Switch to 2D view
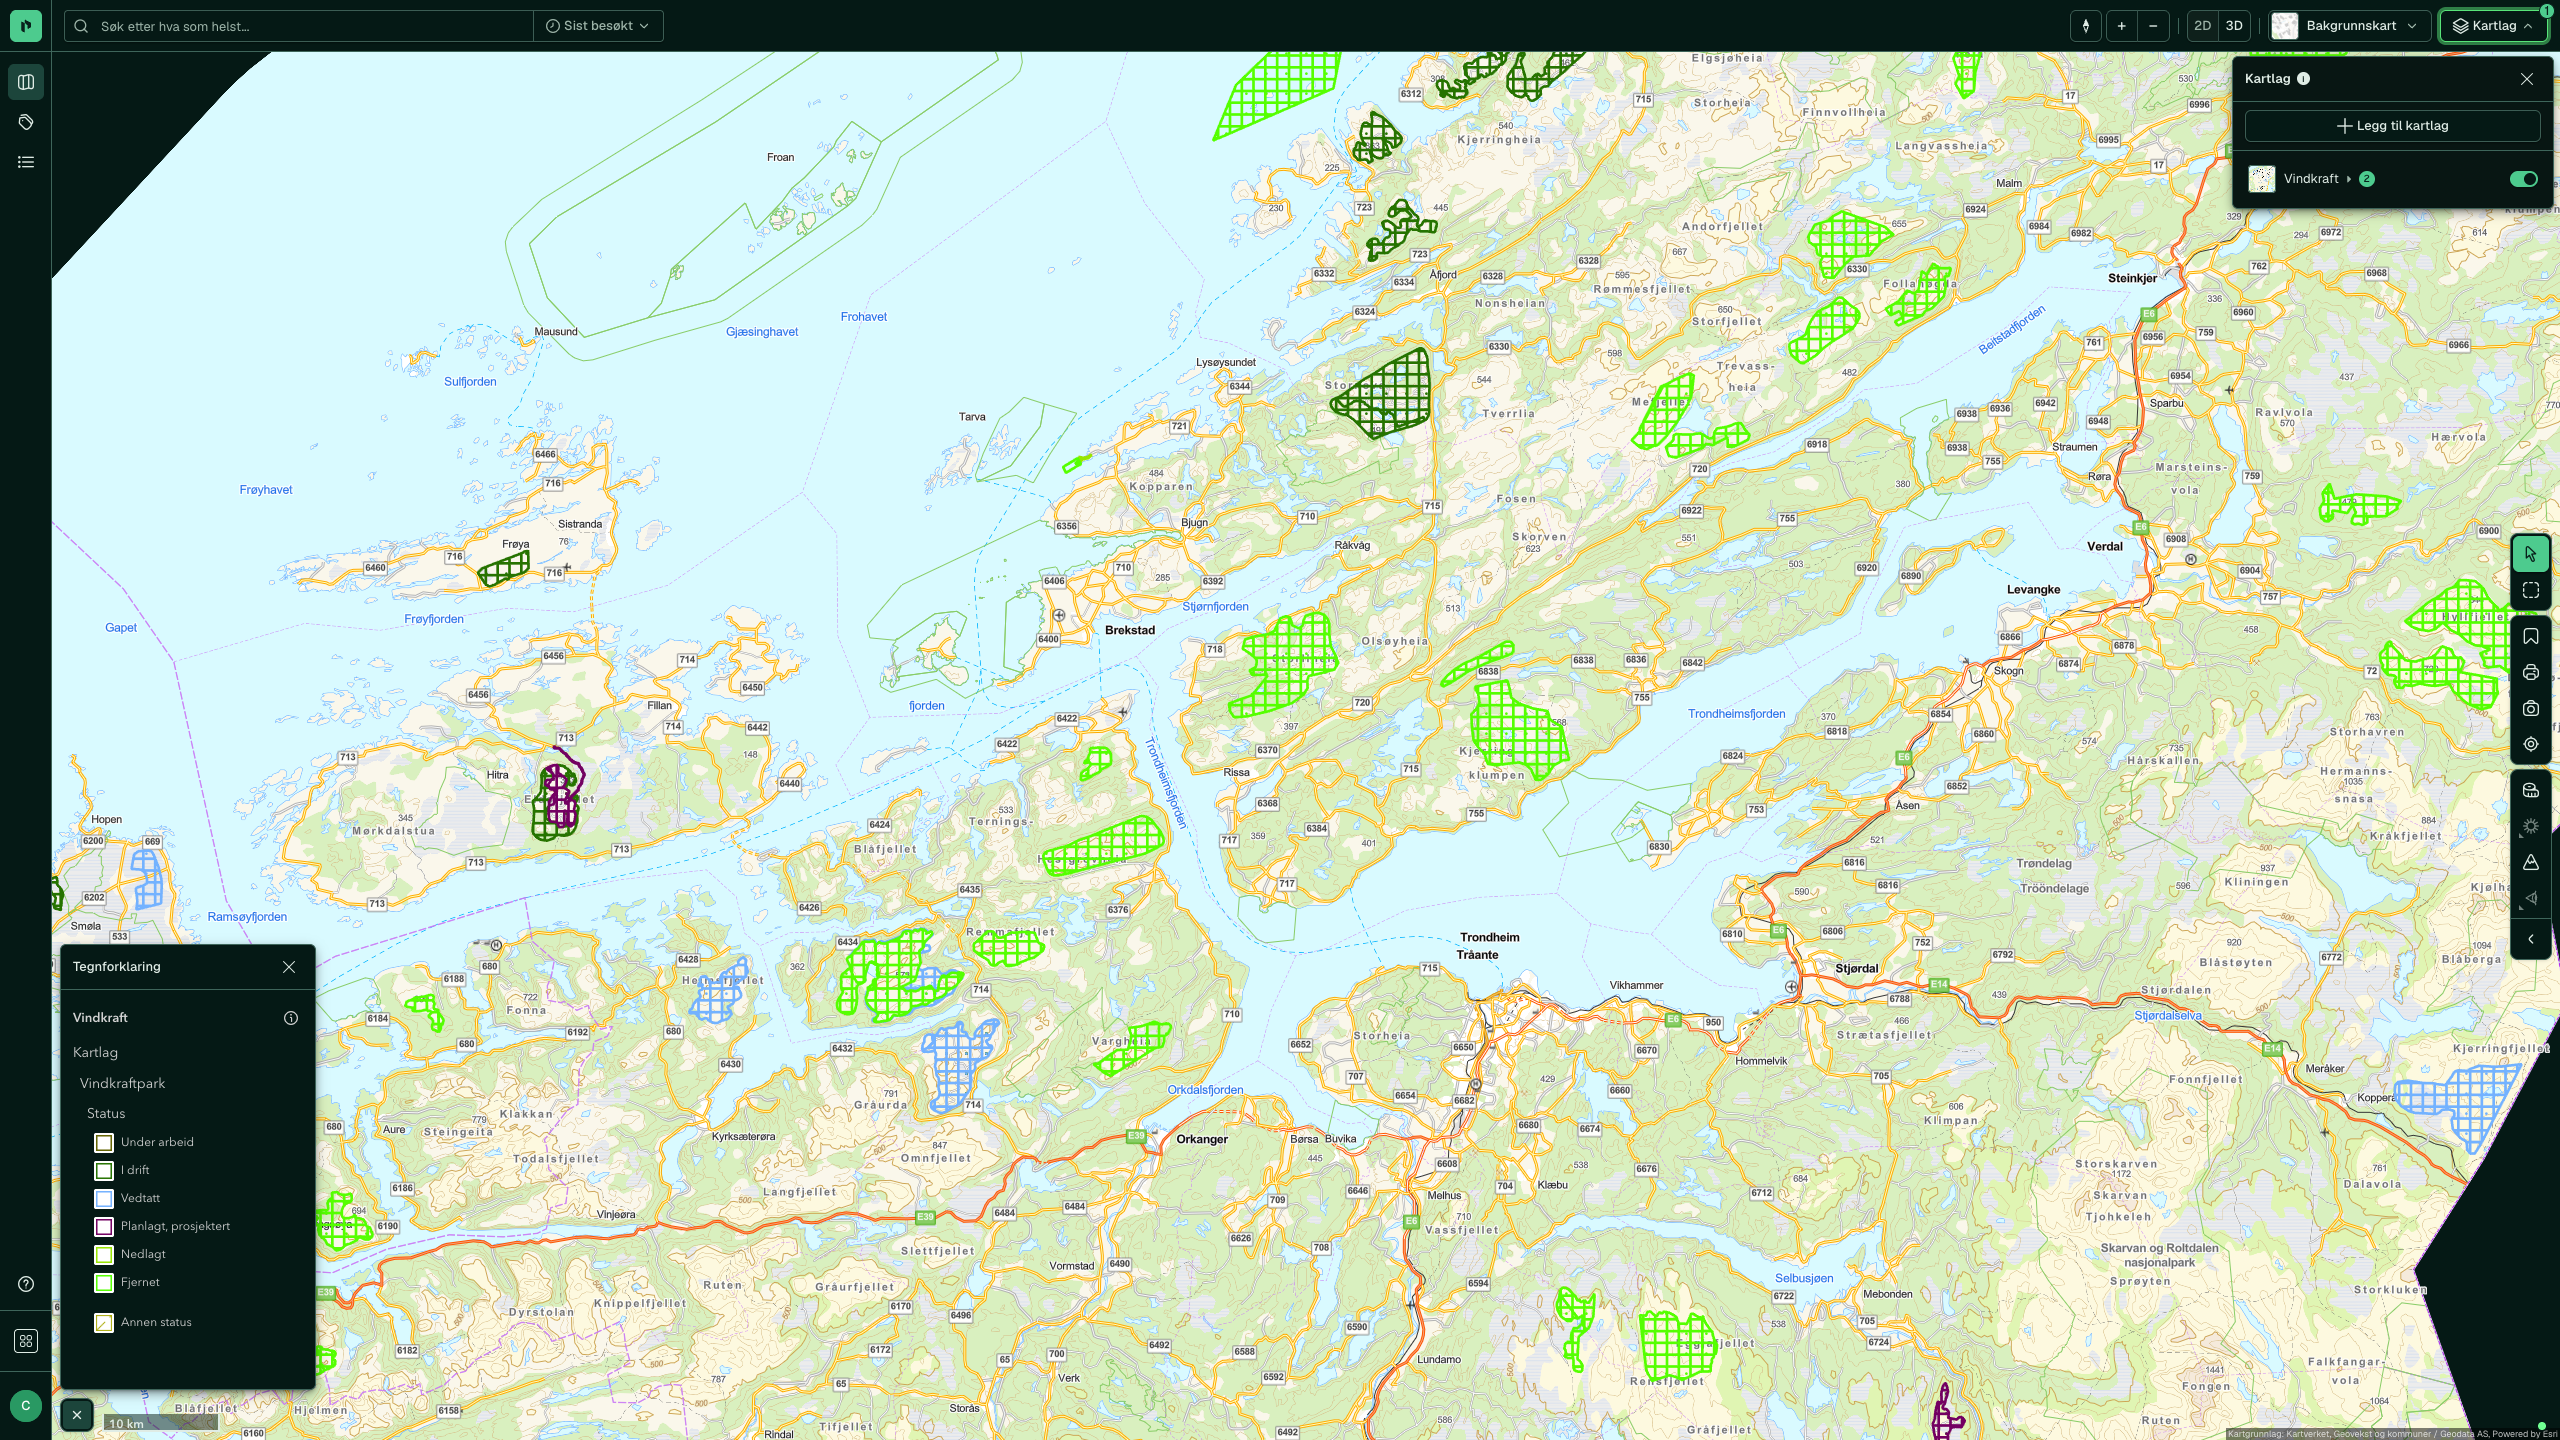The height and width of the screenshot is (1440, 2560). pos(2202,26)
